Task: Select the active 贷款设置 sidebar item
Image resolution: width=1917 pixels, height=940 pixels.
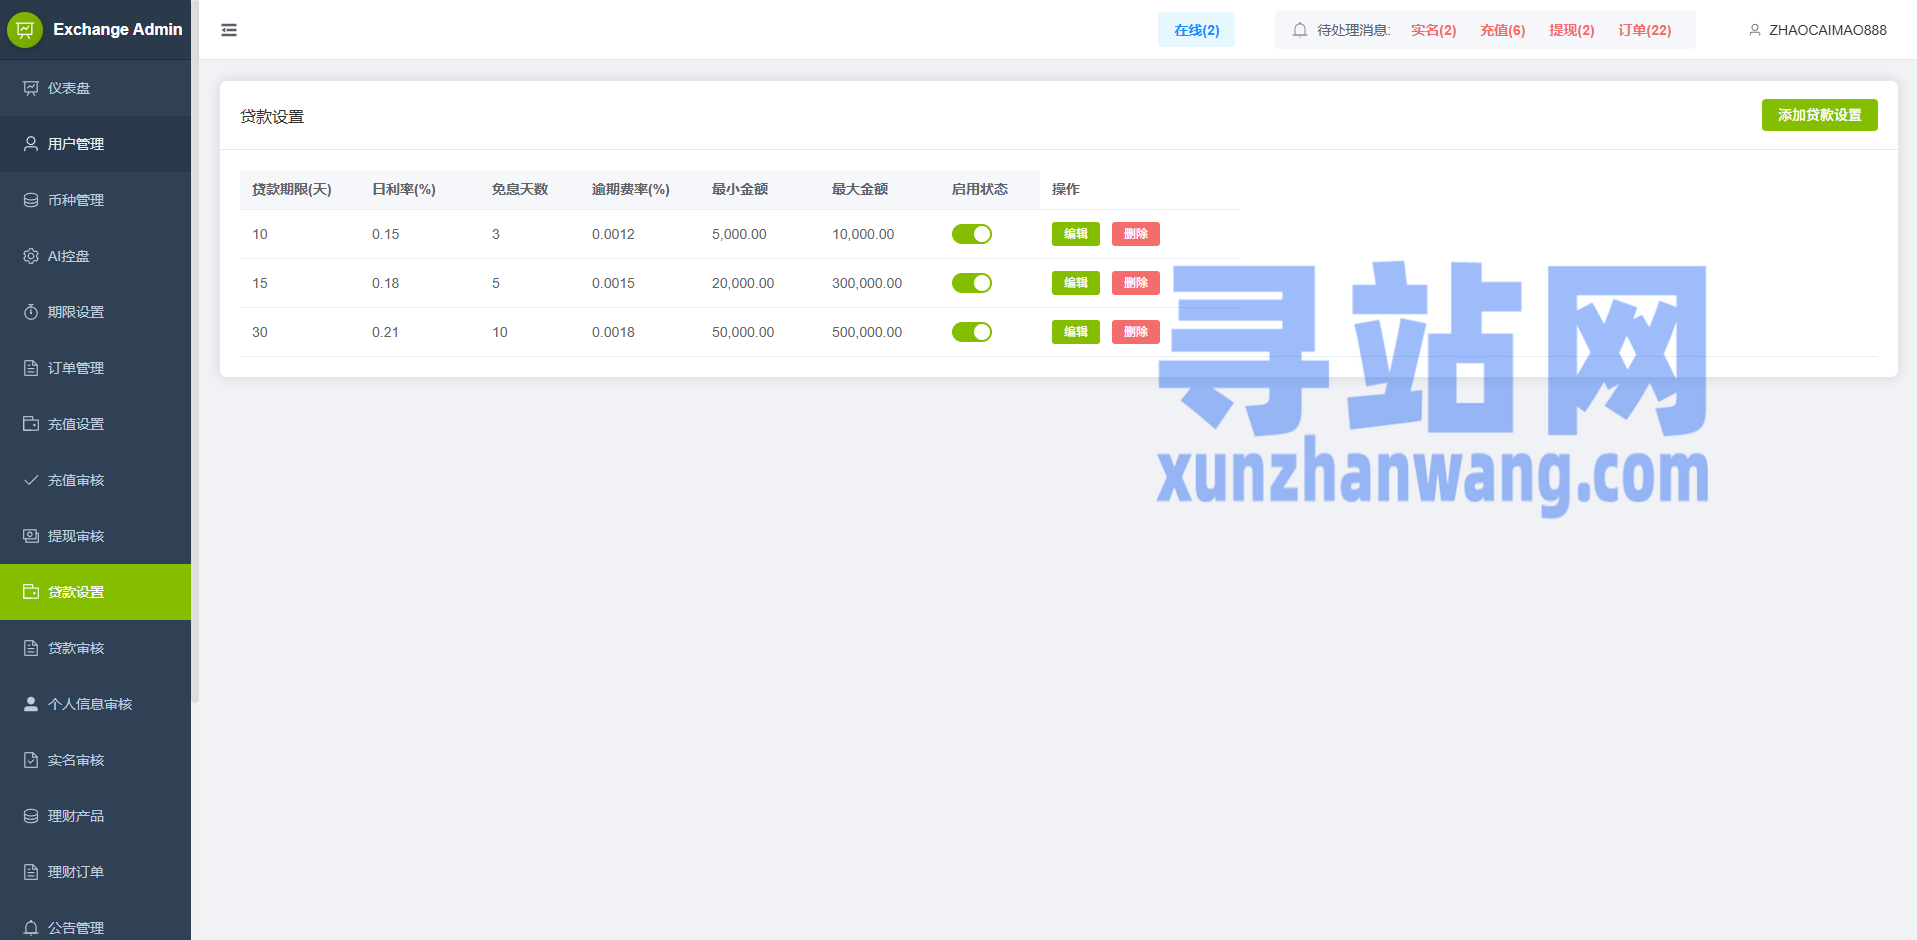Action: pos(95,592)
